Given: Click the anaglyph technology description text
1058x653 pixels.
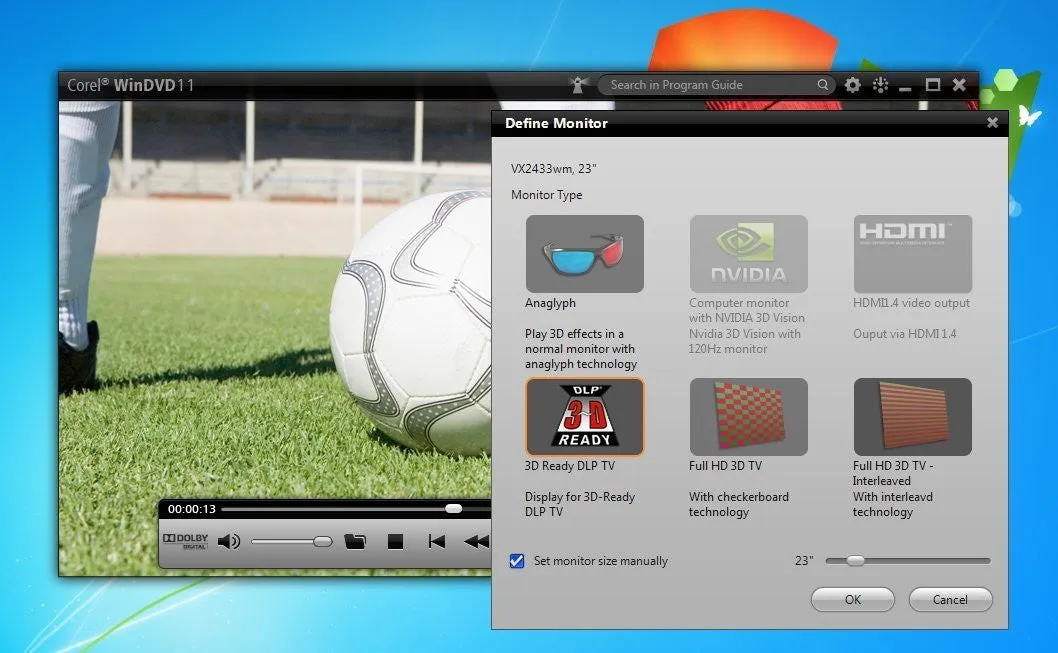Looking at the screenshot, I should click(581, 349).
